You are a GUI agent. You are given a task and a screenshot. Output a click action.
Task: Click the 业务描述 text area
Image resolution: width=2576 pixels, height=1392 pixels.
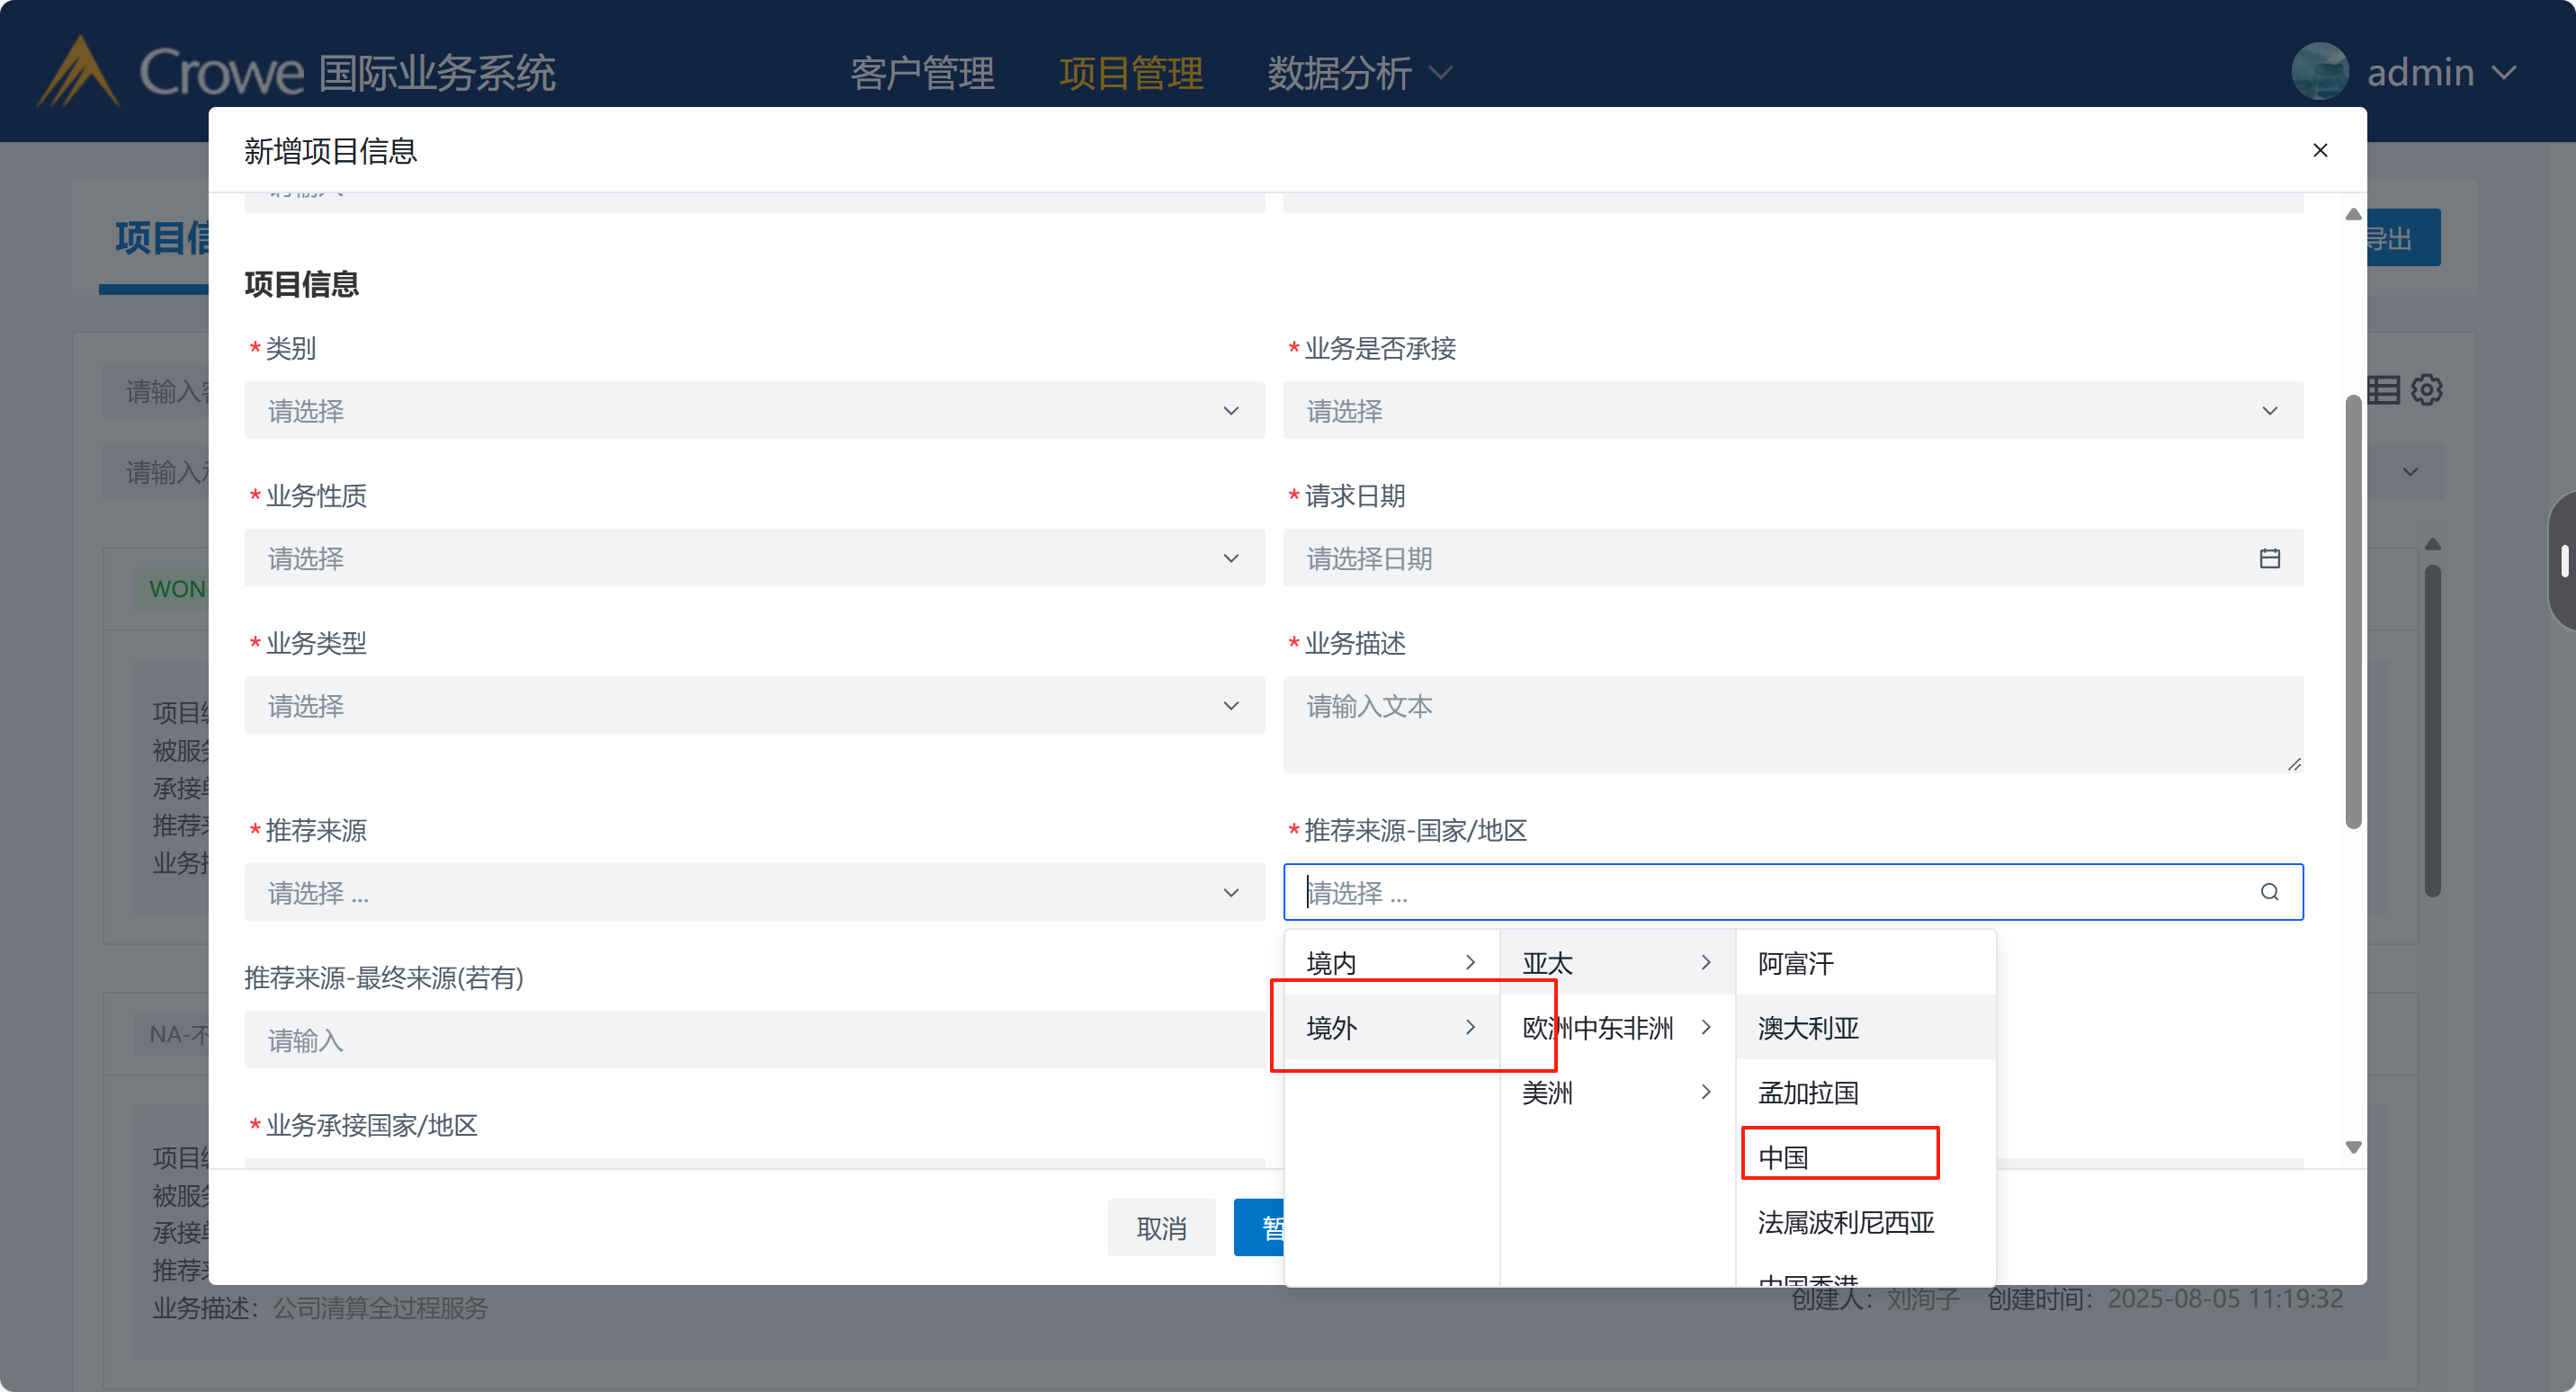point(1792,724)
